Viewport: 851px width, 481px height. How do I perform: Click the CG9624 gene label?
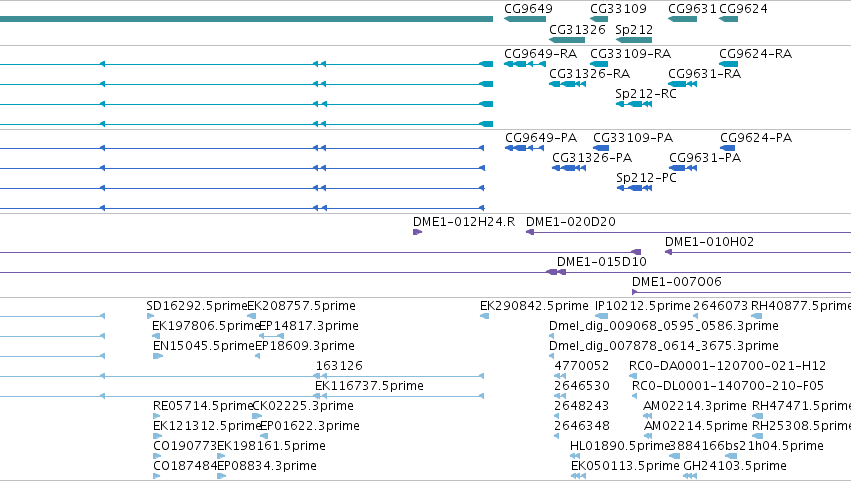click(743, 9)
